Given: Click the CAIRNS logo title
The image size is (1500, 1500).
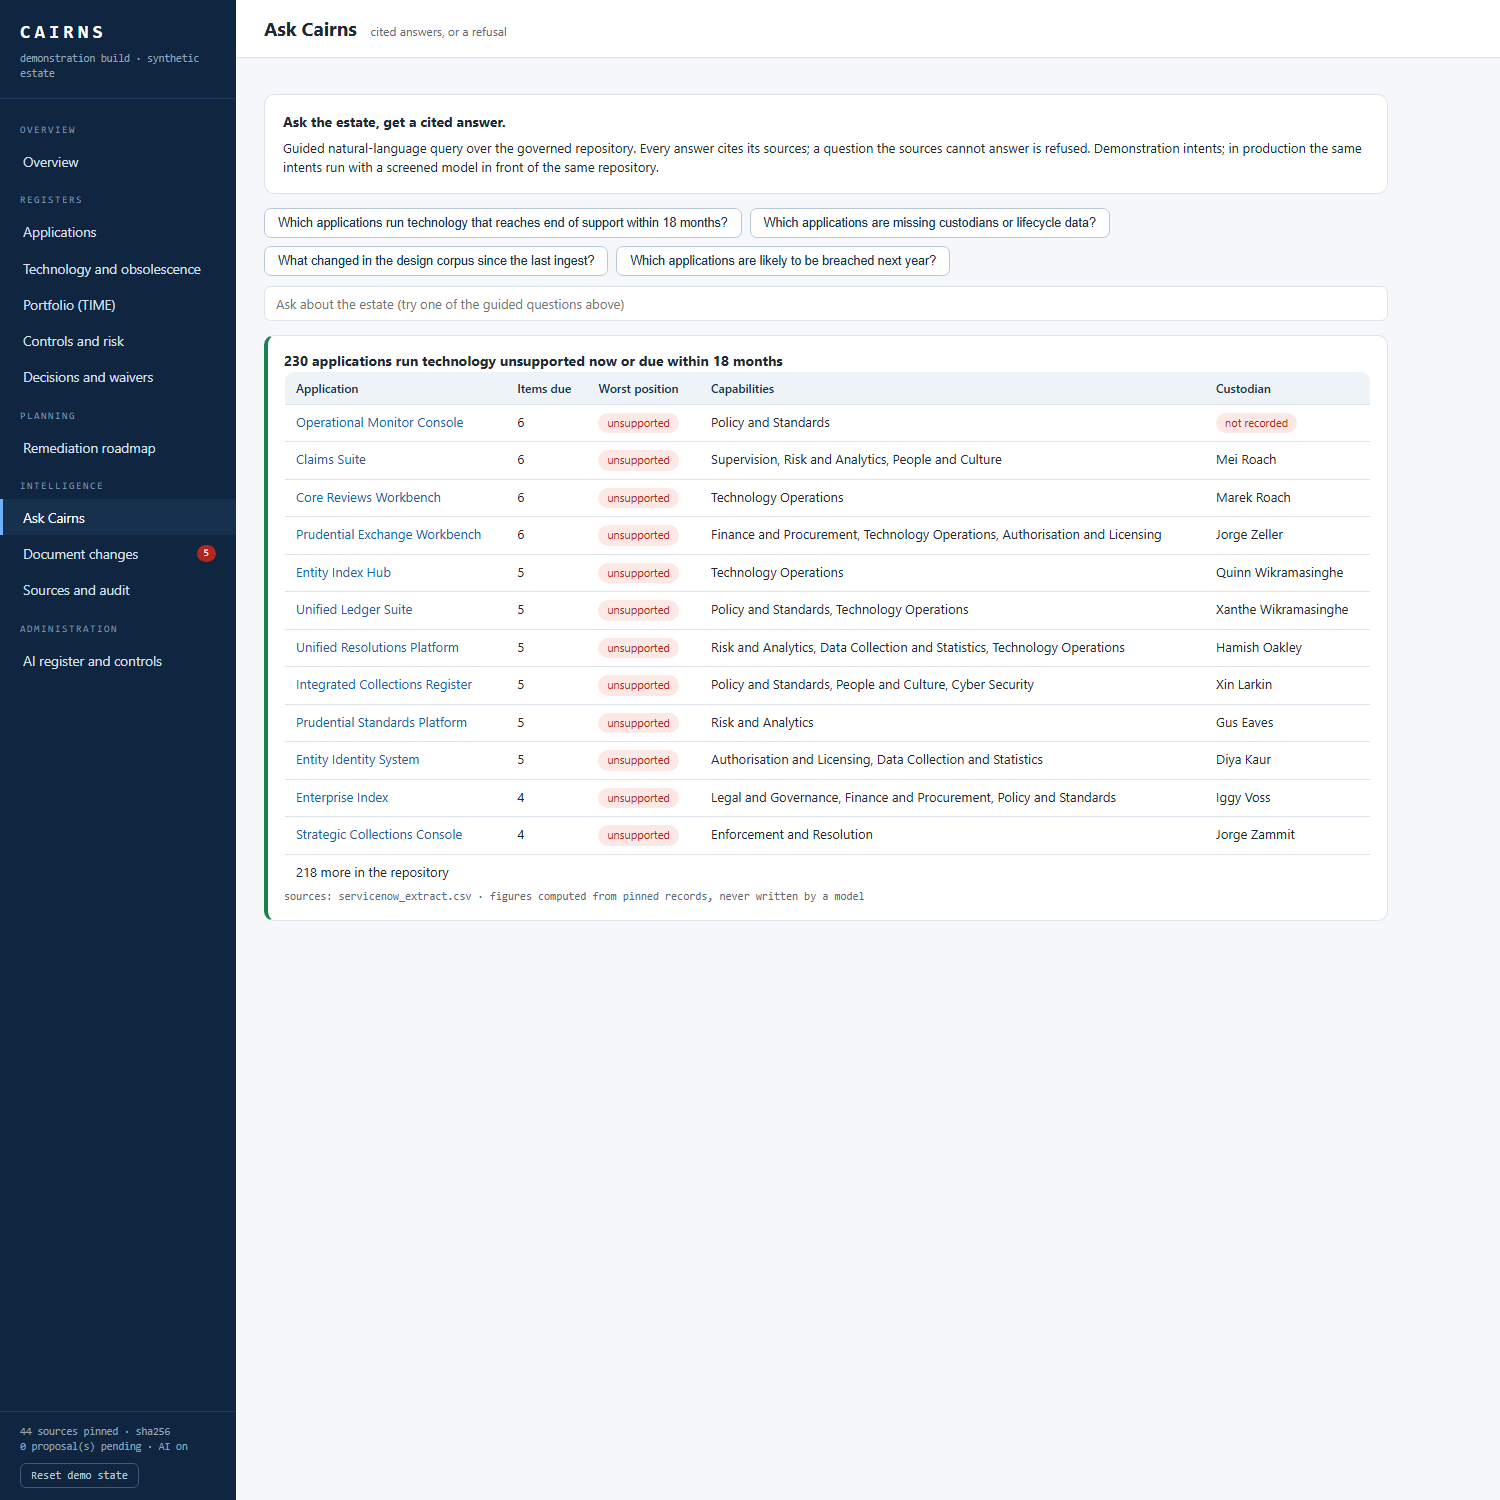Looking at the screenshot, I should [x=62, y=33].
